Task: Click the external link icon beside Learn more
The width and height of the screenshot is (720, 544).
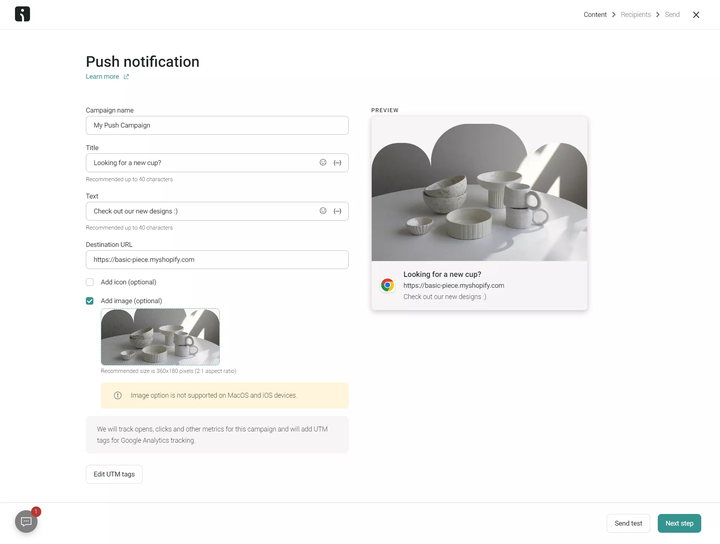Action: [x=126, y=77]
